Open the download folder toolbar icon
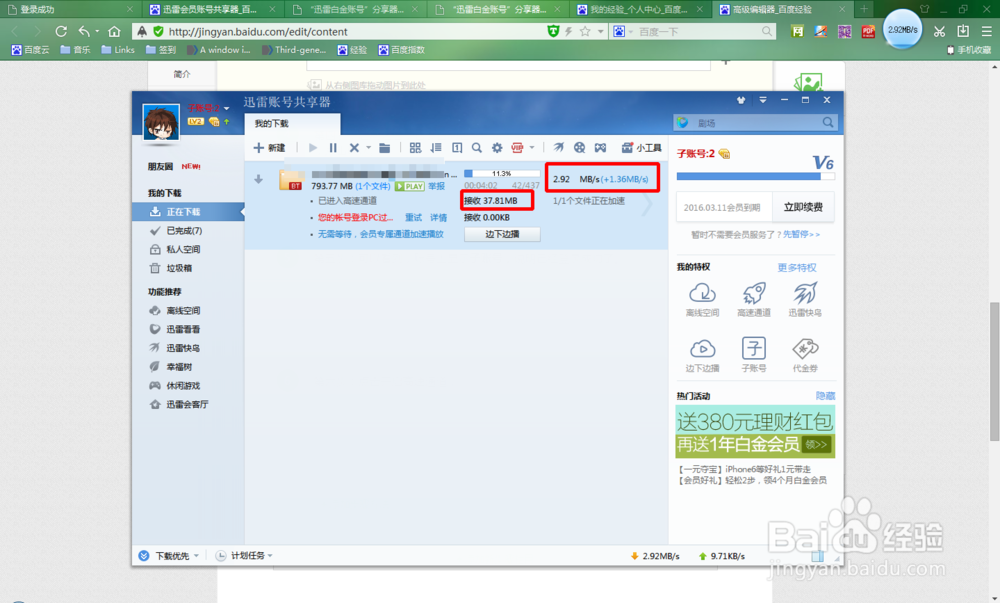The height and width of the screenshot is (603, 1000). (385, 148)
